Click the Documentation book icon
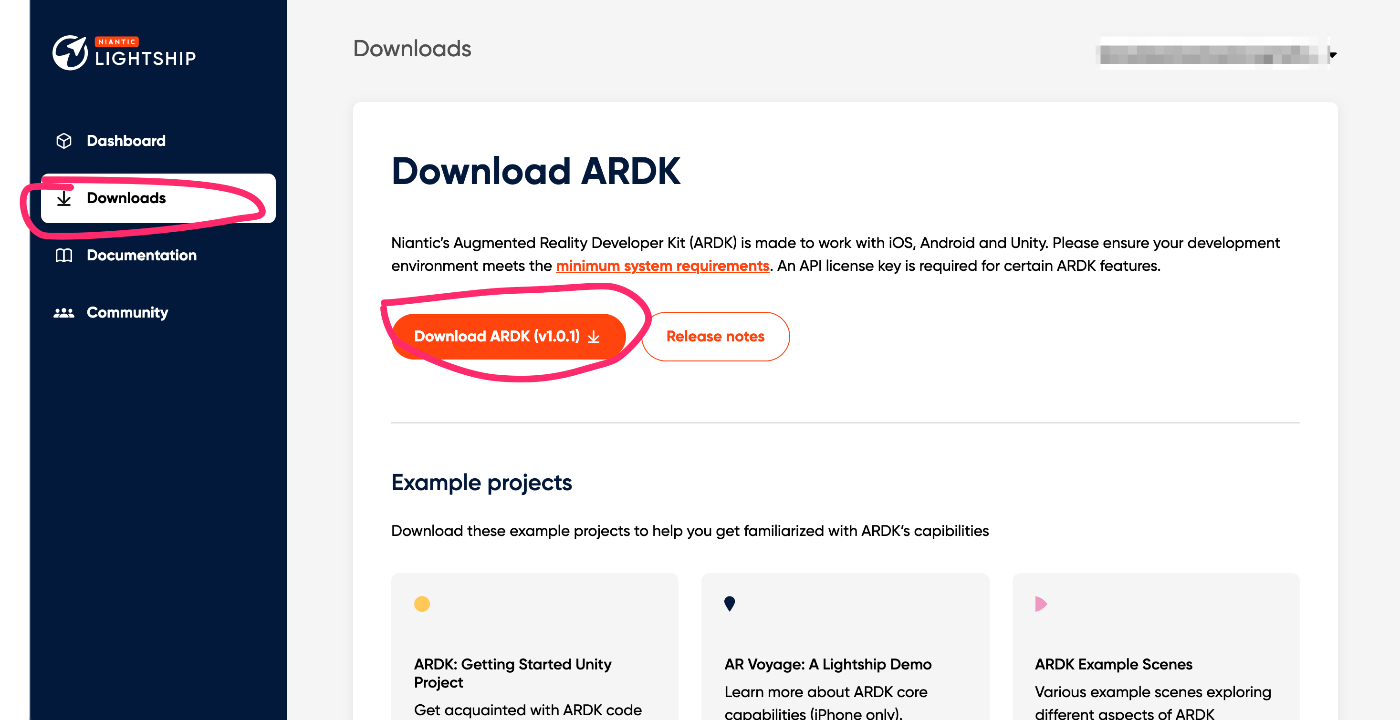 pyautogui.click(x=64, y=255)
